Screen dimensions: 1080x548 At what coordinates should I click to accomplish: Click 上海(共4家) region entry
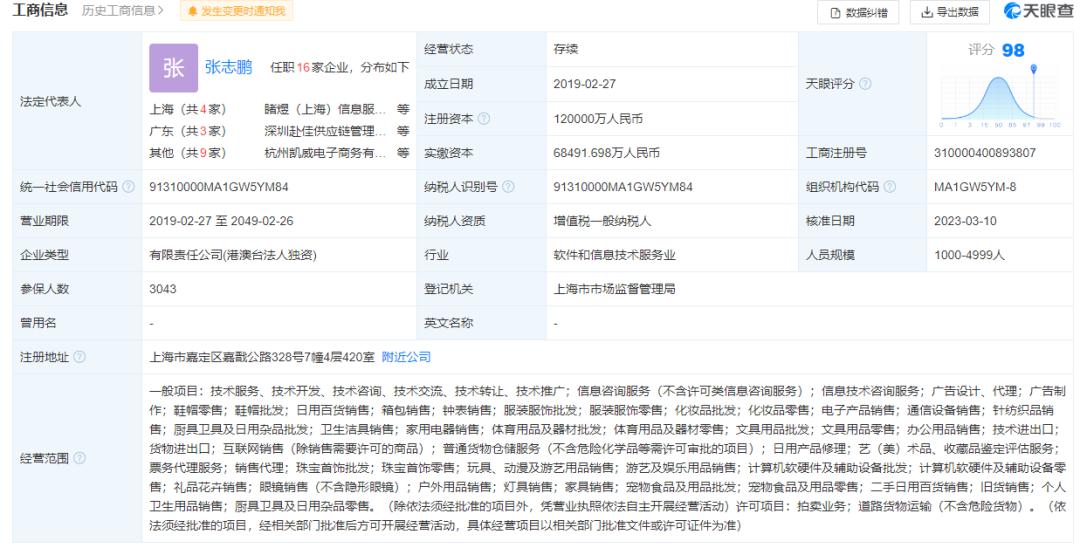[x=187, y=109]
